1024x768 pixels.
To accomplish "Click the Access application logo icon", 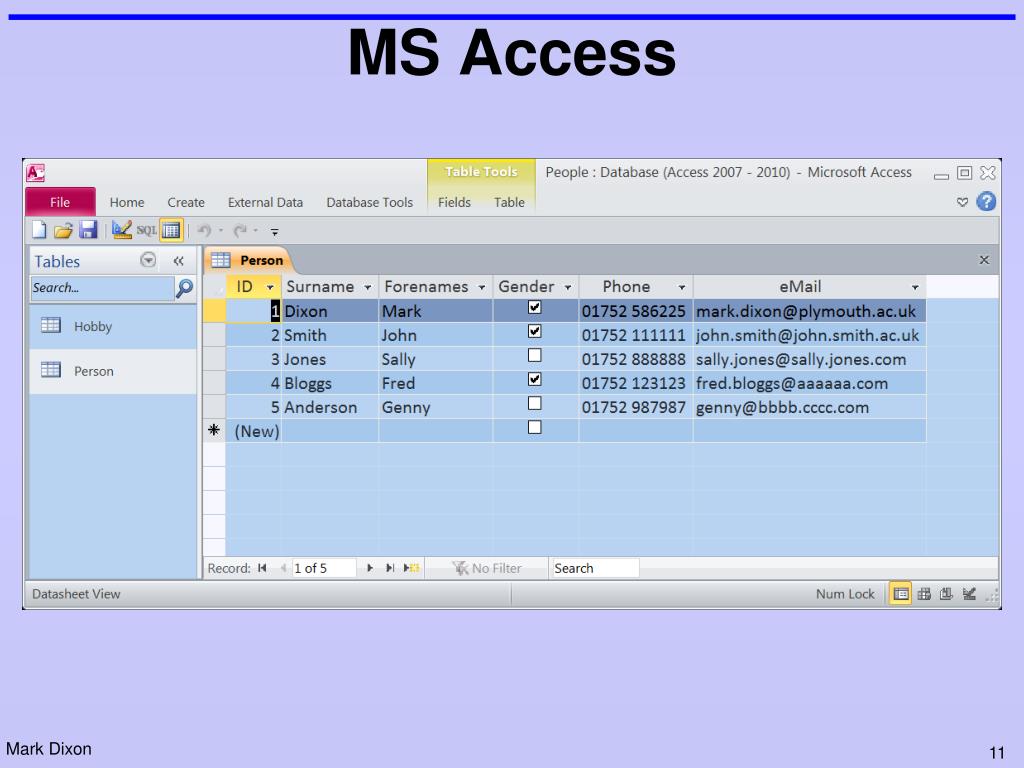I will (35, 173).
